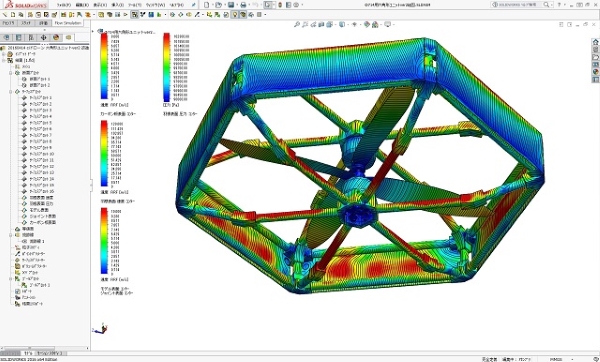Image resolution: width=600 pixels, height=362 pixels.
Task: Open the ウィンドウ(W) window menu
Action: click(155, 5)
